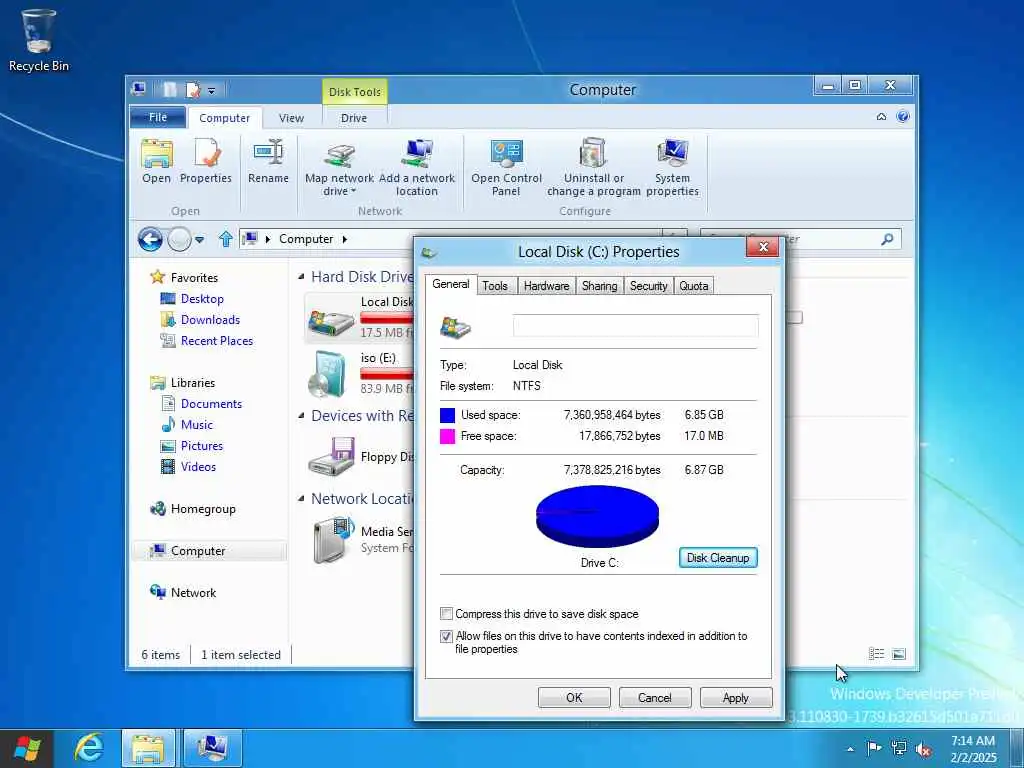Open Explorer help question mark icon
The image size is (1024, 768).
[x=903, y=117]
